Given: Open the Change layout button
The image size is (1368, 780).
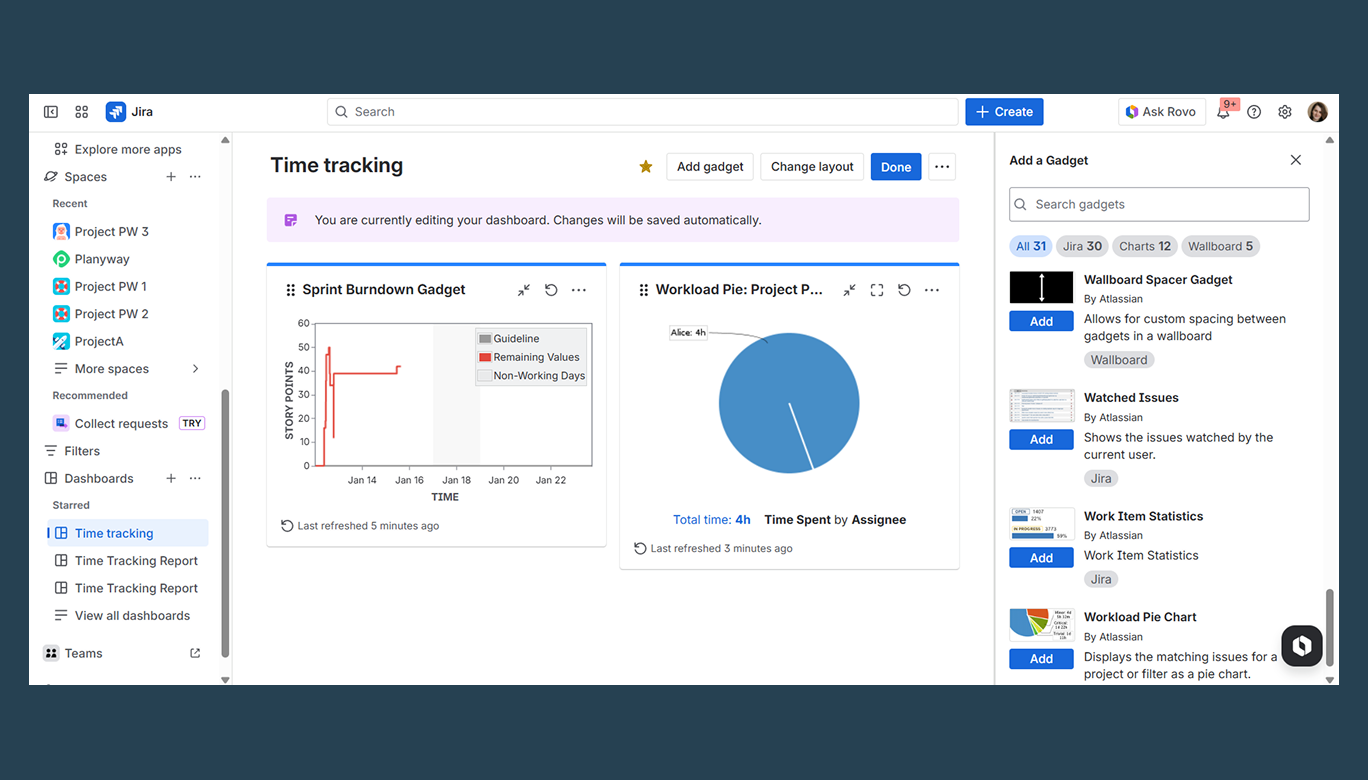Looking at the screenshot, I should (x=812, y=167).
